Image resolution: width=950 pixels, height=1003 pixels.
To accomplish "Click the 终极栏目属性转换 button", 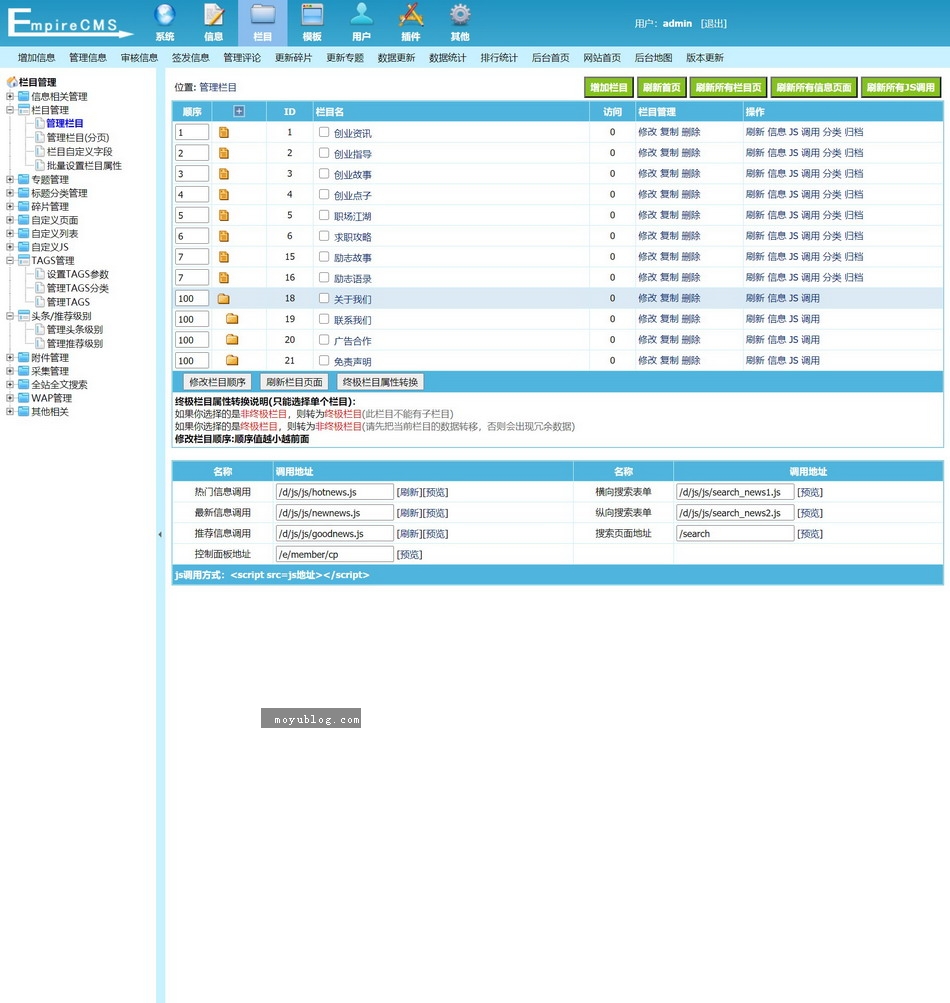I will point(381,383).
